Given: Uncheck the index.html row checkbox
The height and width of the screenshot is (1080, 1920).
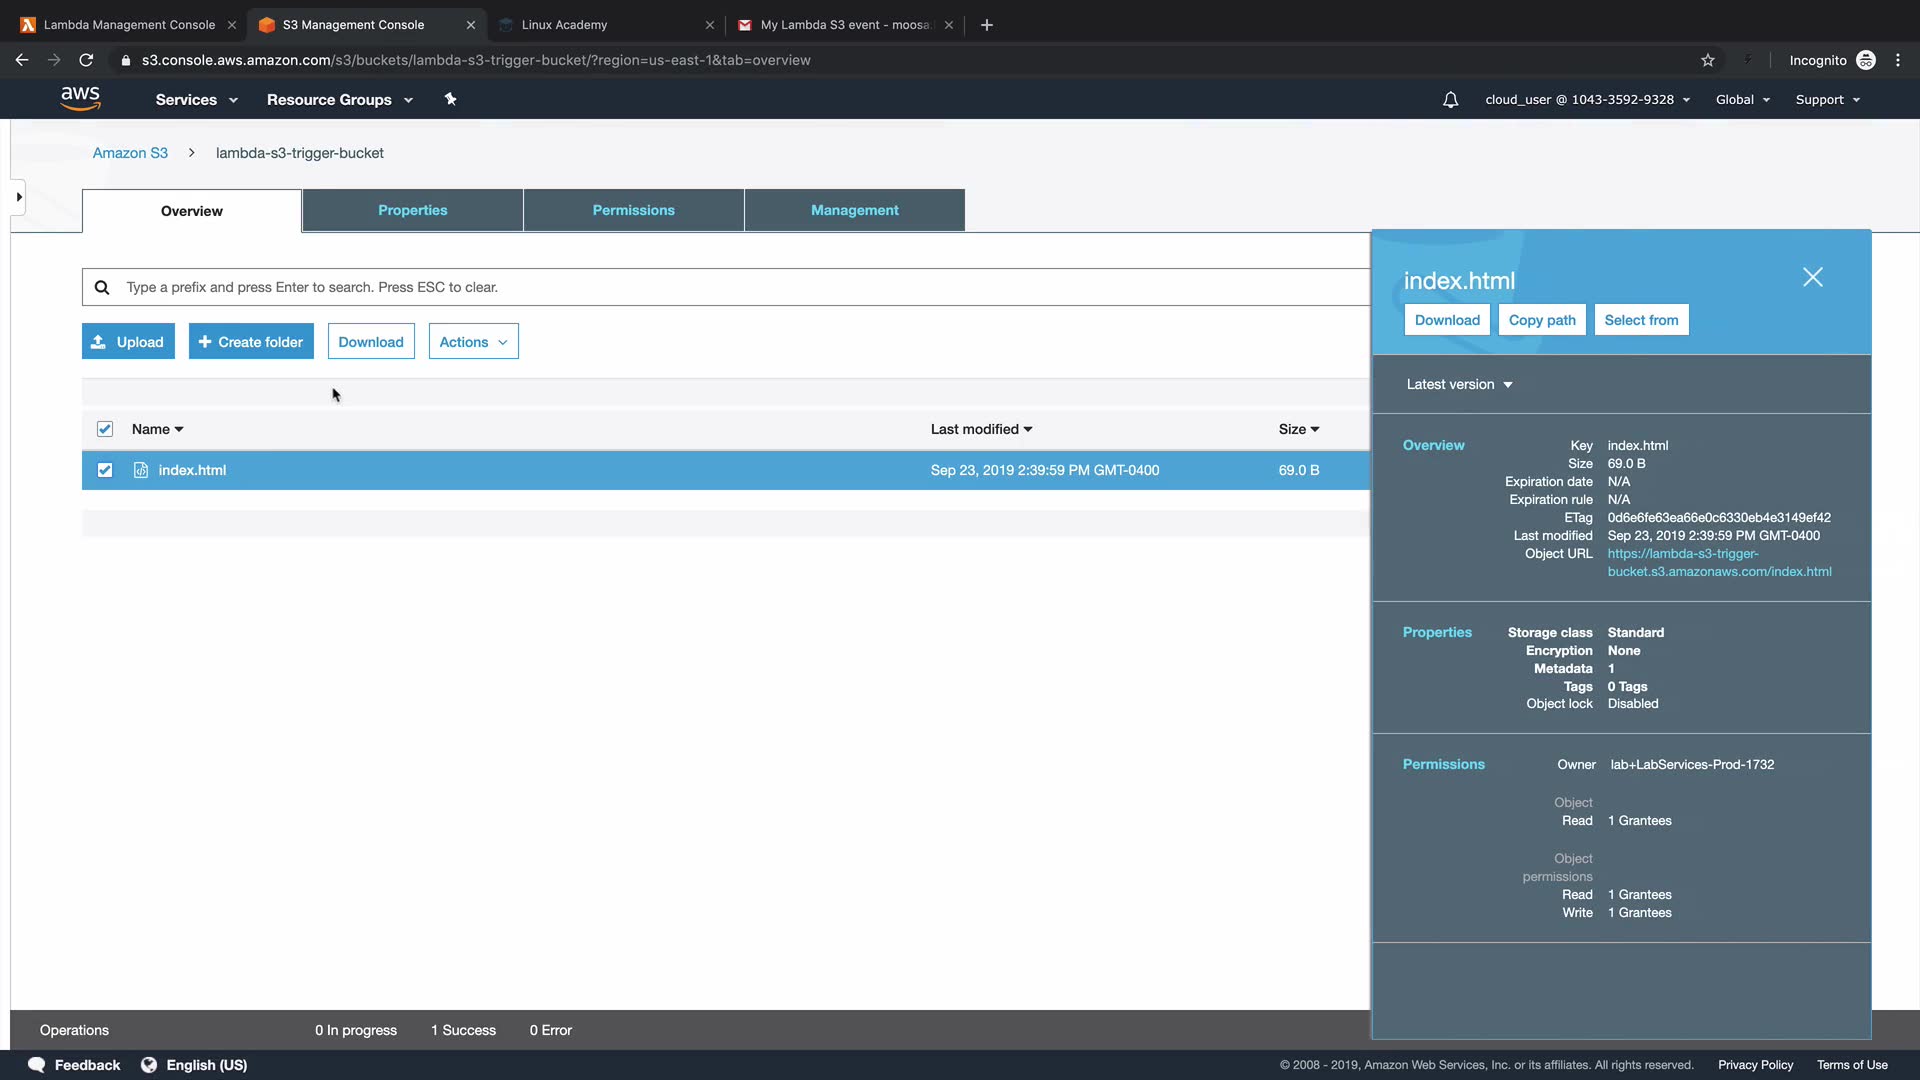Looking at the screenshot, I should [105, 470].
